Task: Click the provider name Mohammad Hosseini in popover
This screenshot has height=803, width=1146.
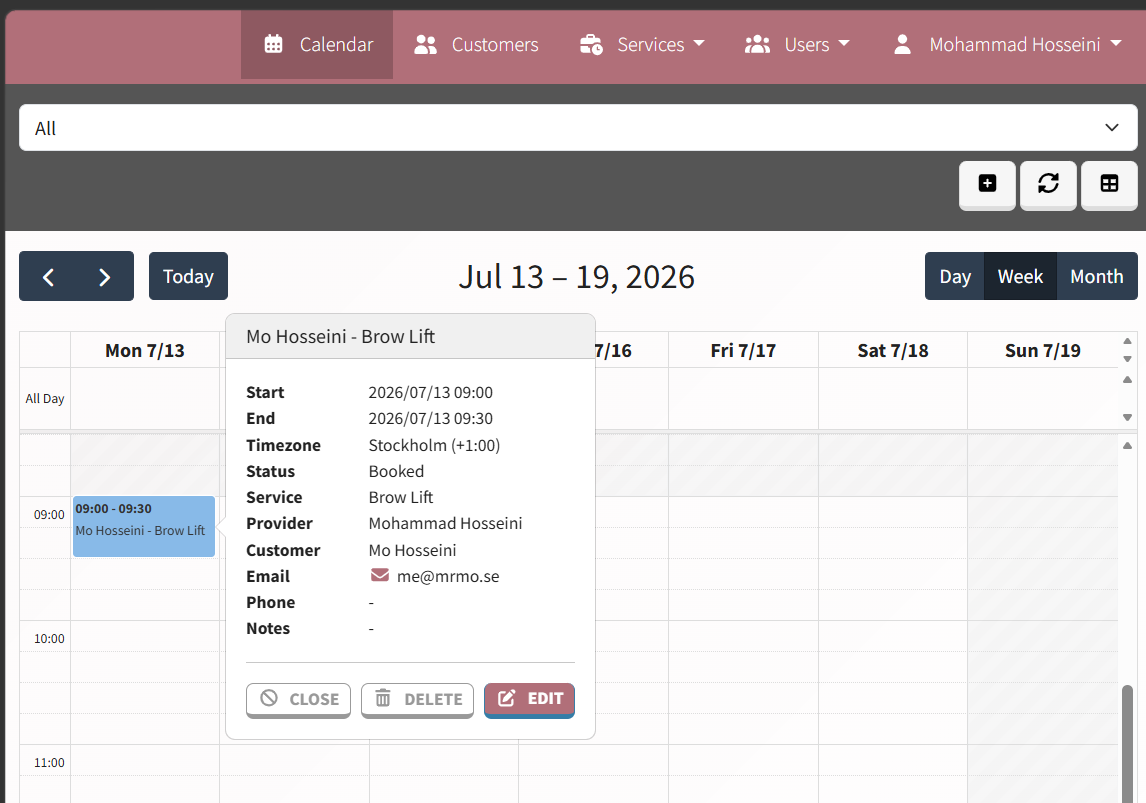Action: (445, 523)
